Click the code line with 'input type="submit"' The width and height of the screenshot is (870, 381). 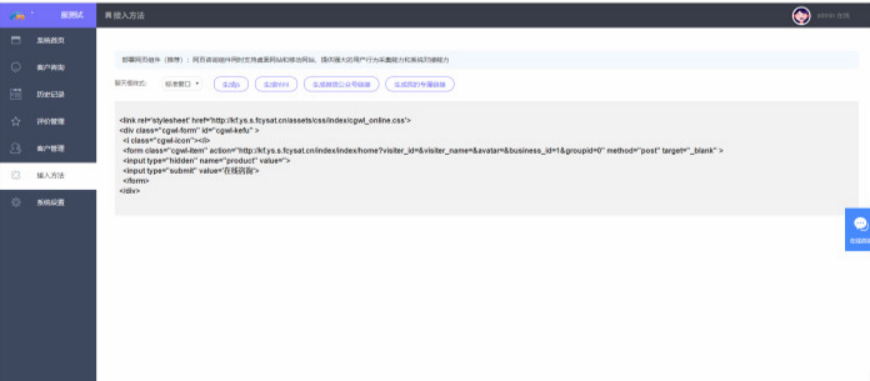point(191,171)
